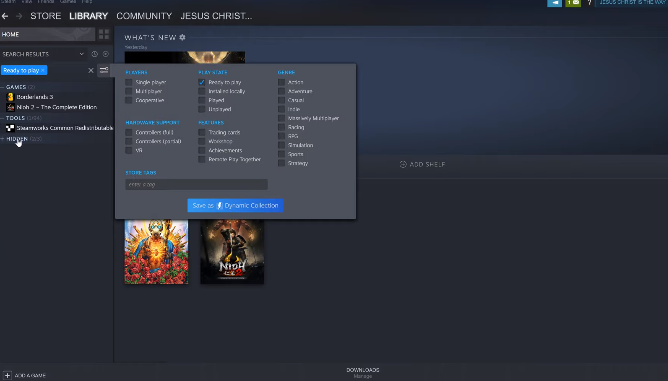Enable Controllers (partial) support filter

tap(129, 141)
